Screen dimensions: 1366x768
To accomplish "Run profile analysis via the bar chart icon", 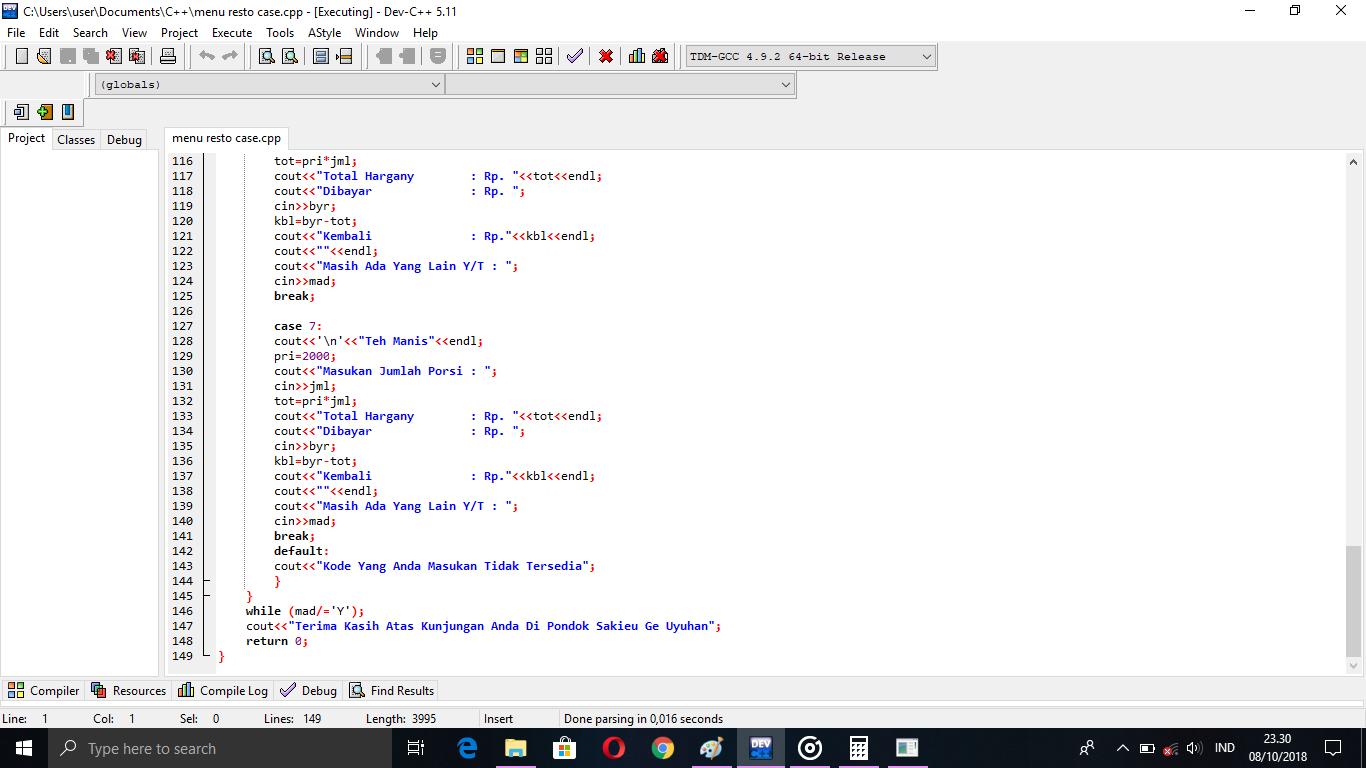I will pyautogui.click(x=636, y=56).
